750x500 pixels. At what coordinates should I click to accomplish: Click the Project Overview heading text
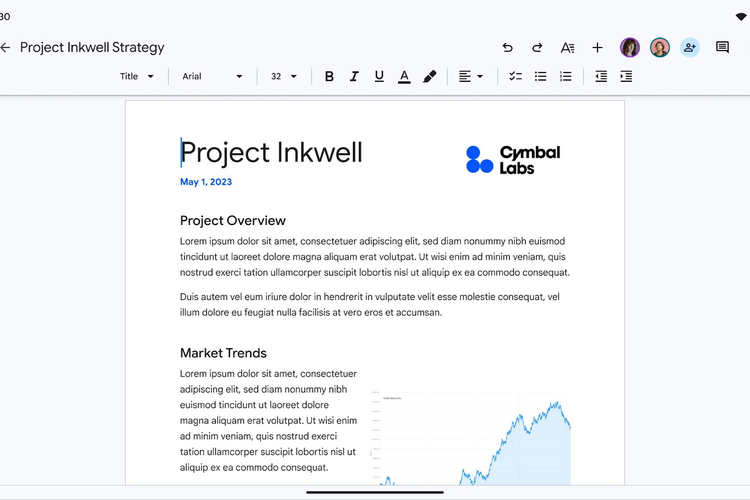coord(232,221)
